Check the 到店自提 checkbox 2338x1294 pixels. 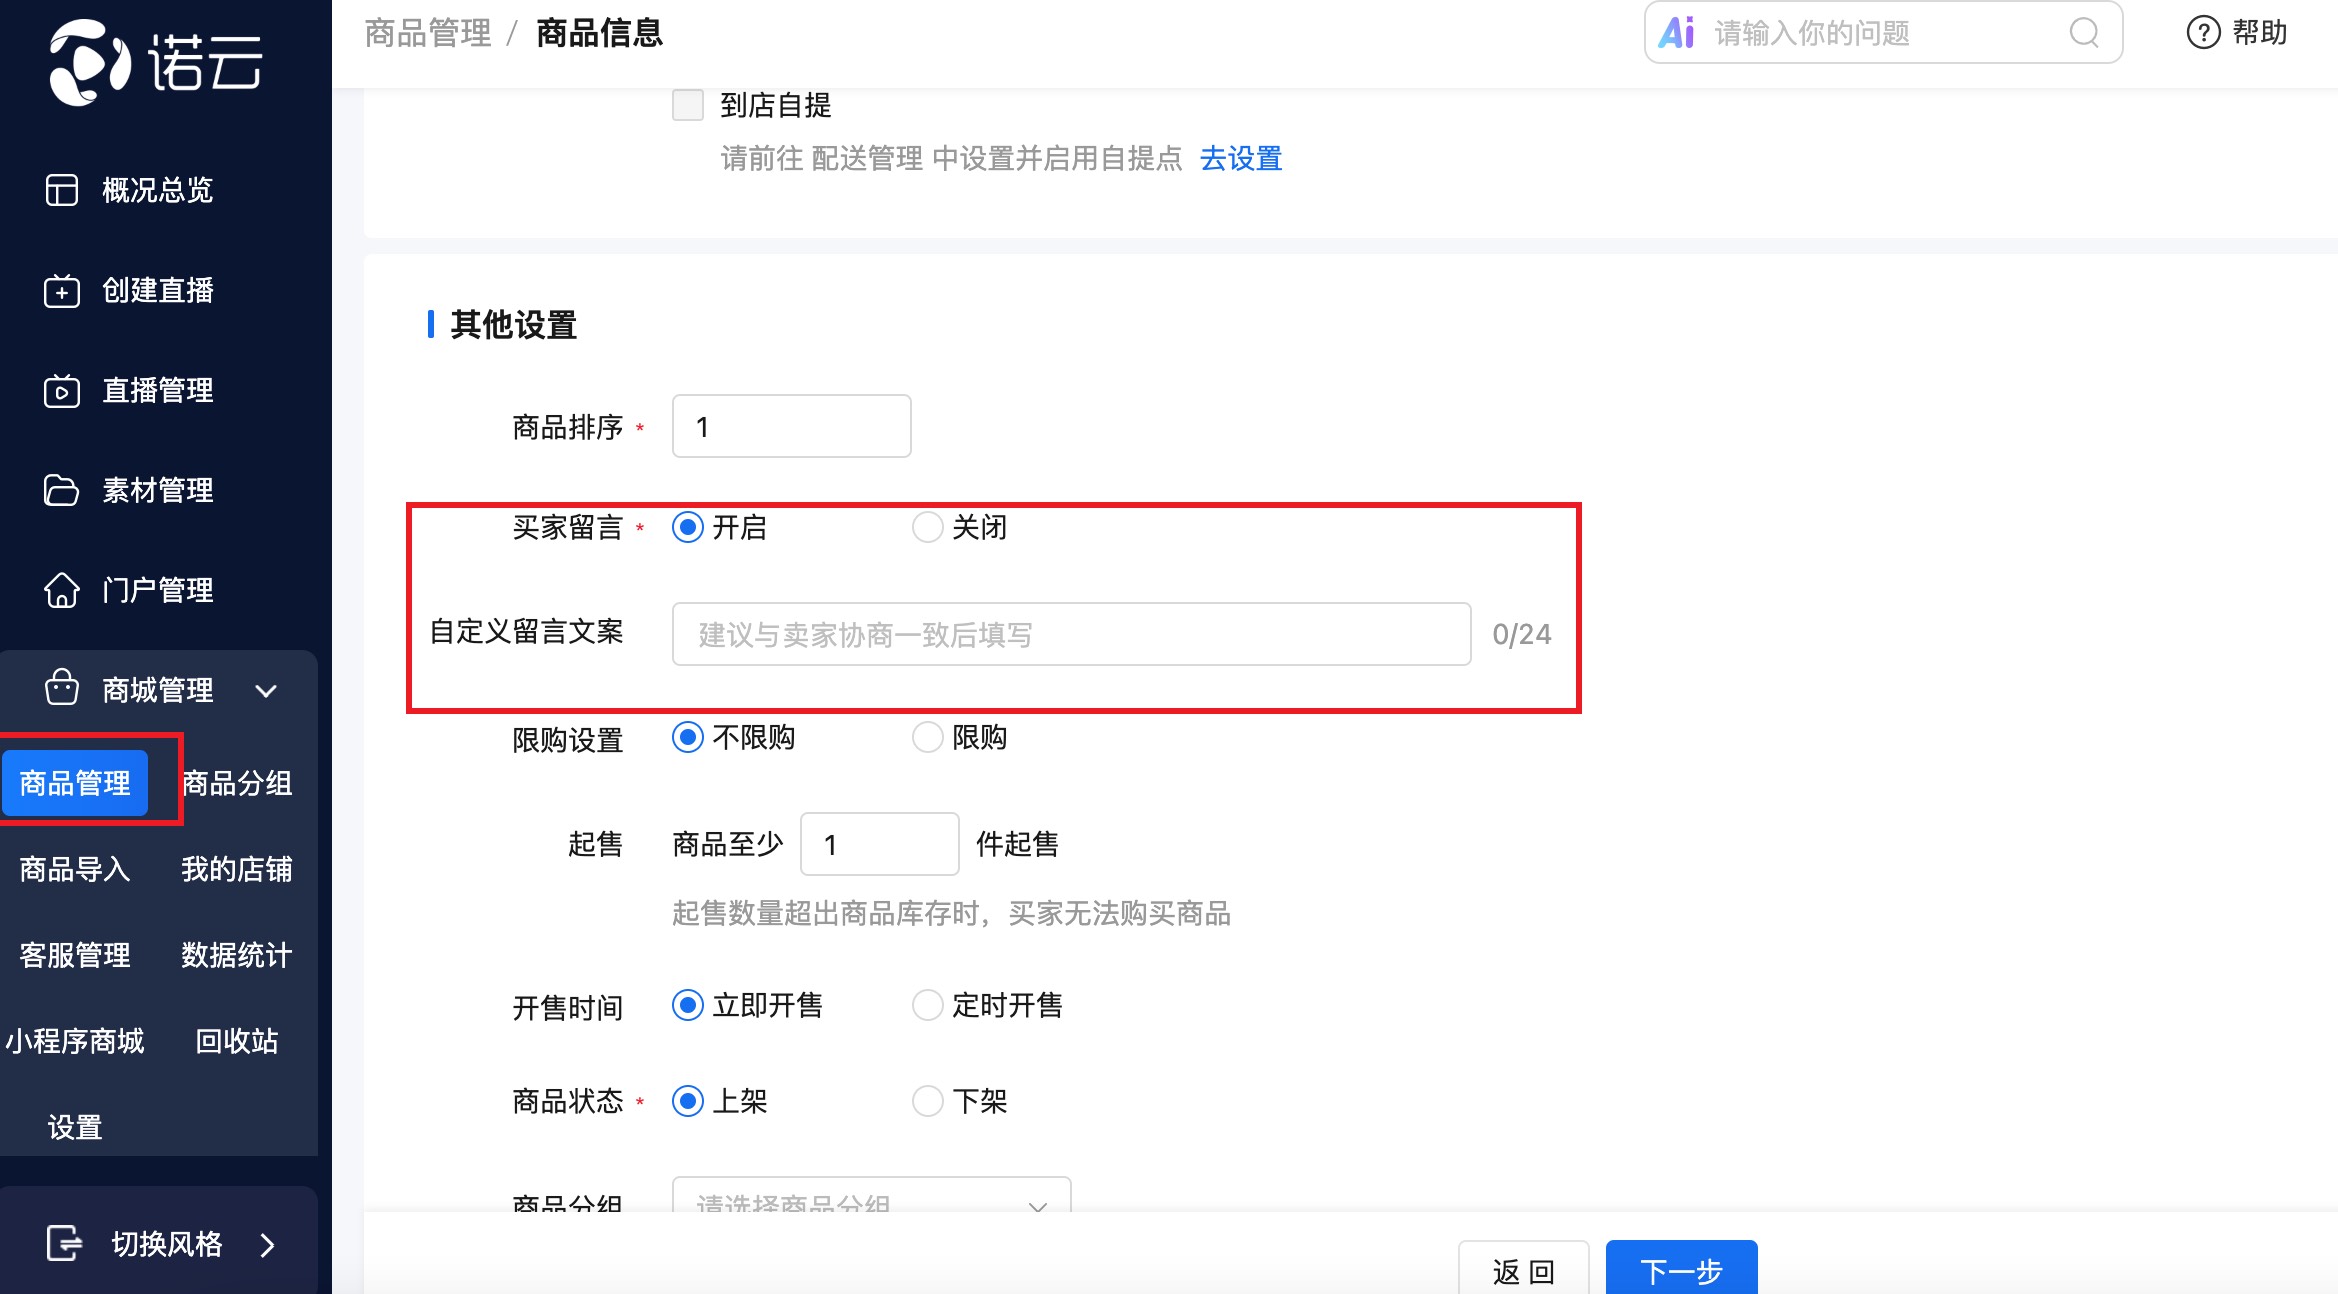(x=688, y=105)
